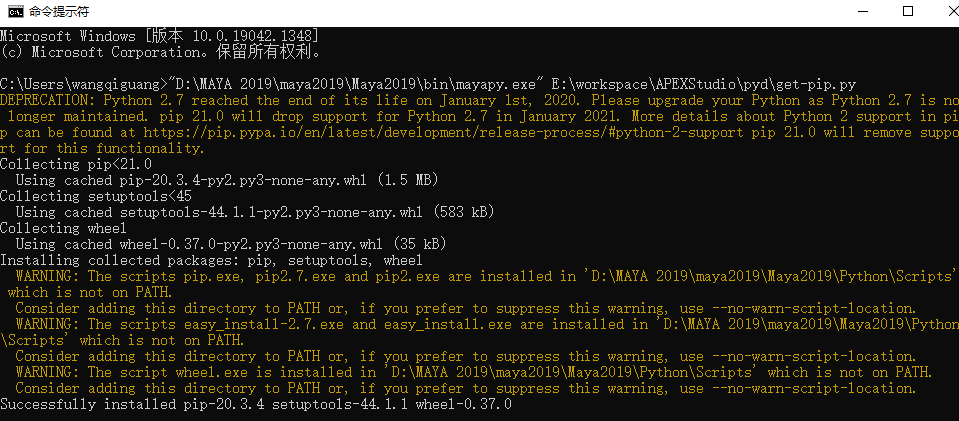Click the 'Collecting pip<21.0' line

point(76,164)
